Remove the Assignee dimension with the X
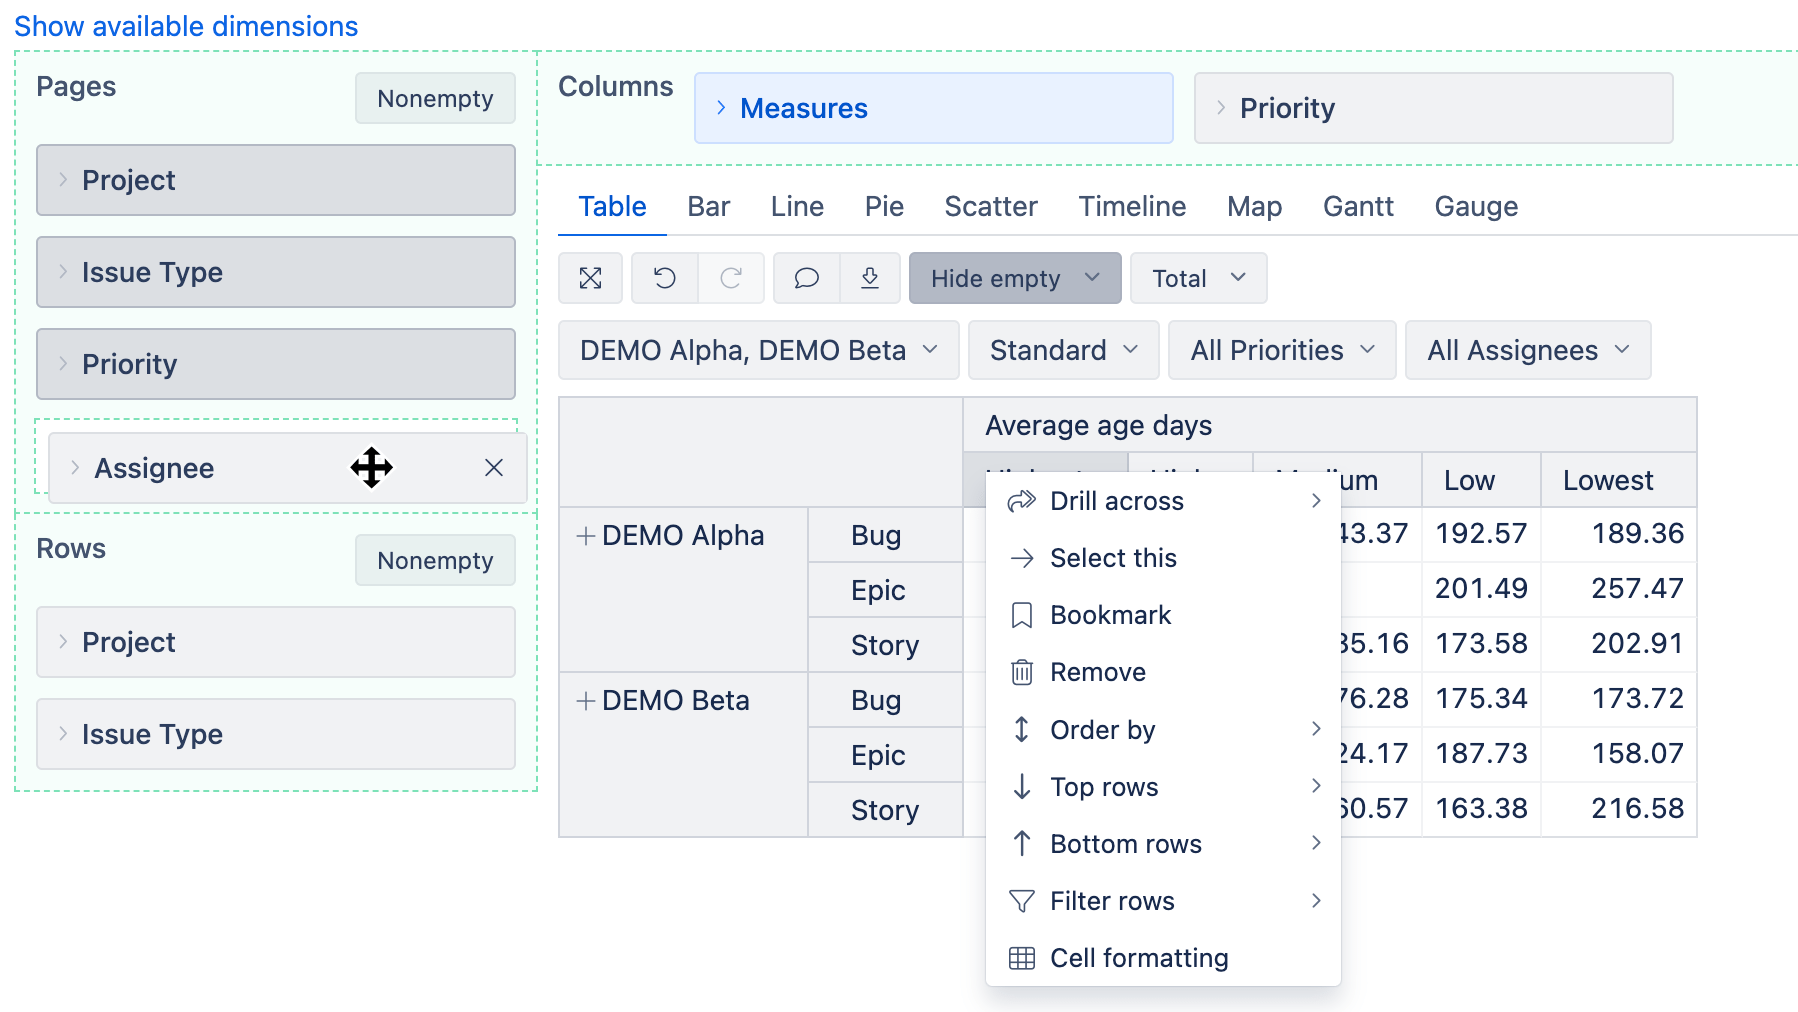The height and width of the screenshot is (1012, 1798). coord(494,467)
